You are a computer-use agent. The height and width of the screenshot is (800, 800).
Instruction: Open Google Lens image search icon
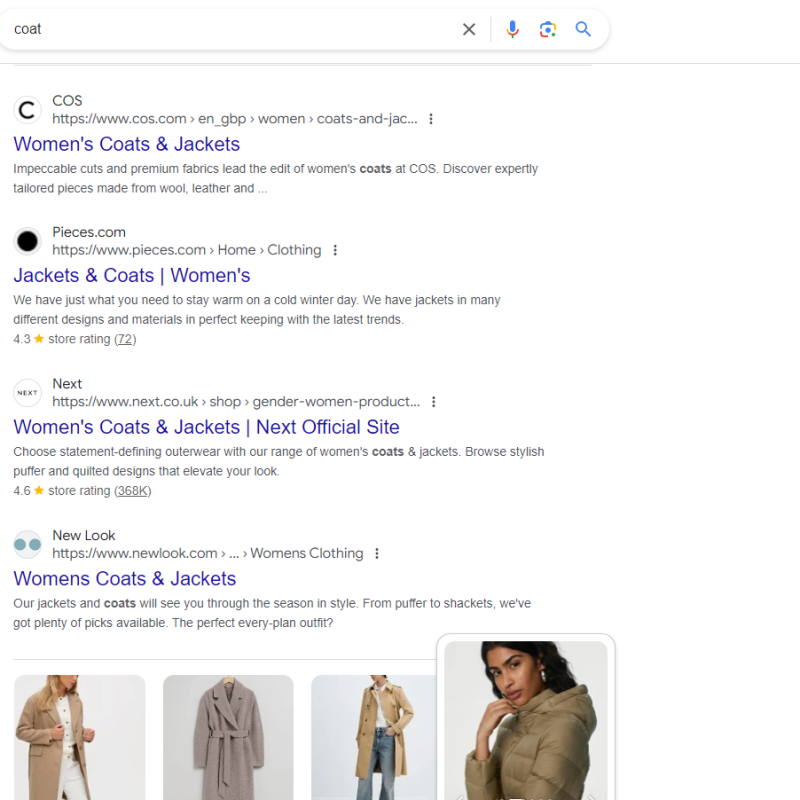point(547,30)
